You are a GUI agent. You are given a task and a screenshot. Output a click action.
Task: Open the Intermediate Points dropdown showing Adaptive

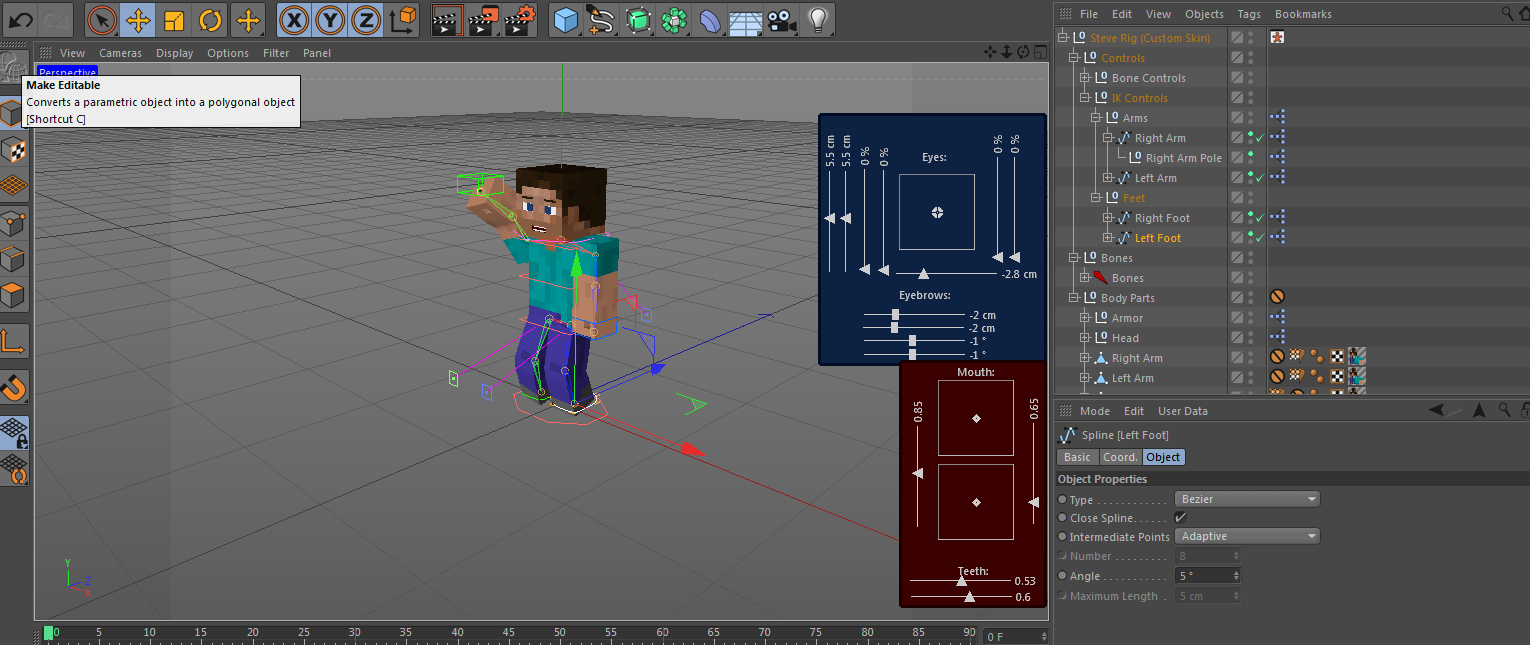pos(1248,536)
